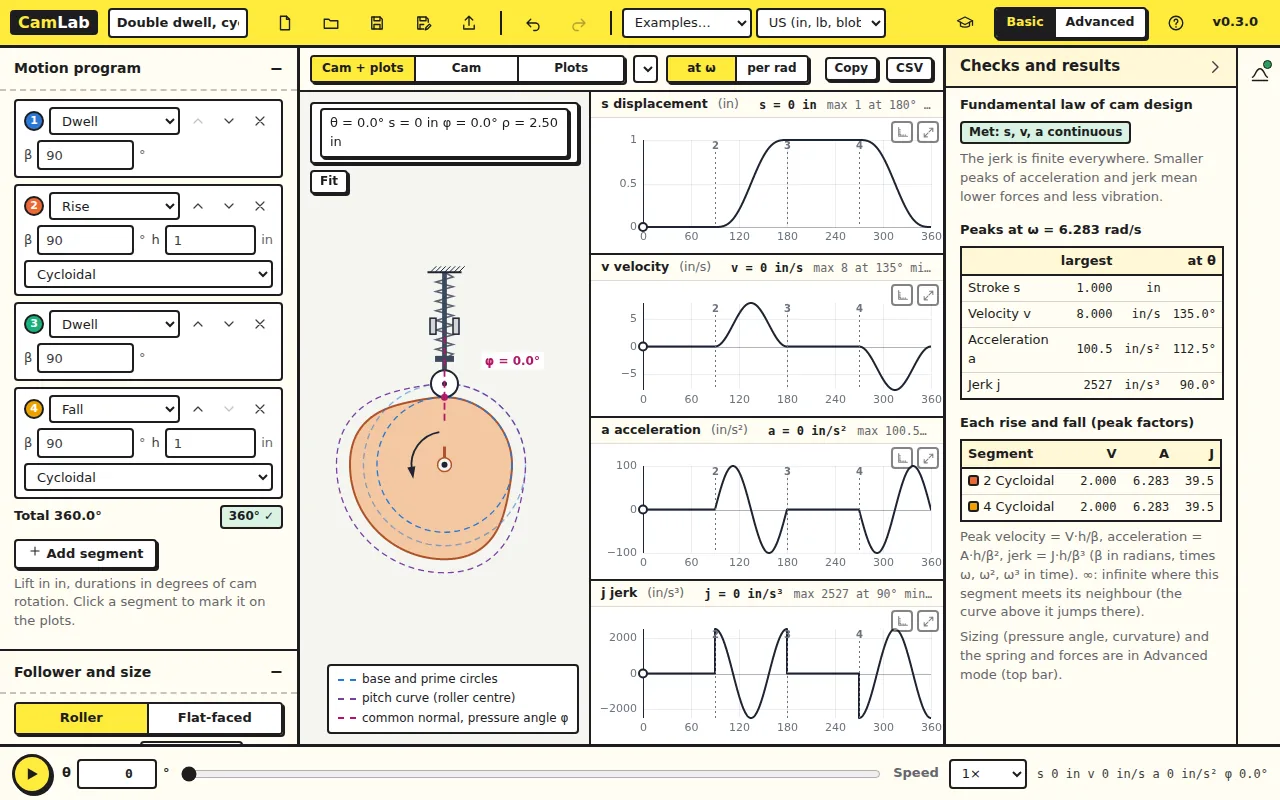Move segment 3 Dwell down

click(229, 324)
